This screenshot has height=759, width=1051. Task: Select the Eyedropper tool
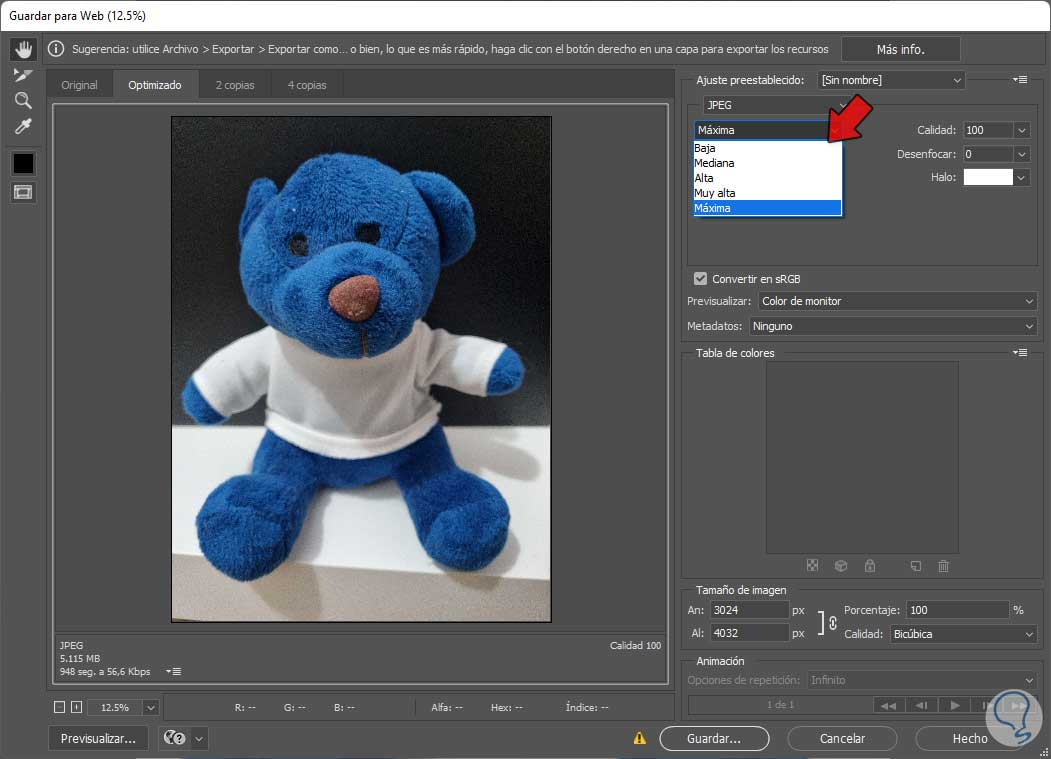(23, 126)
